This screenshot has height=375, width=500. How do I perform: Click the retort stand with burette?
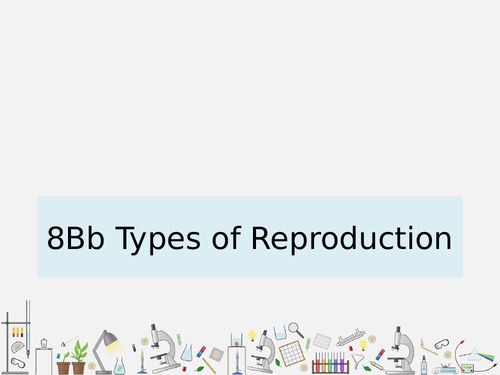point(16,337)
